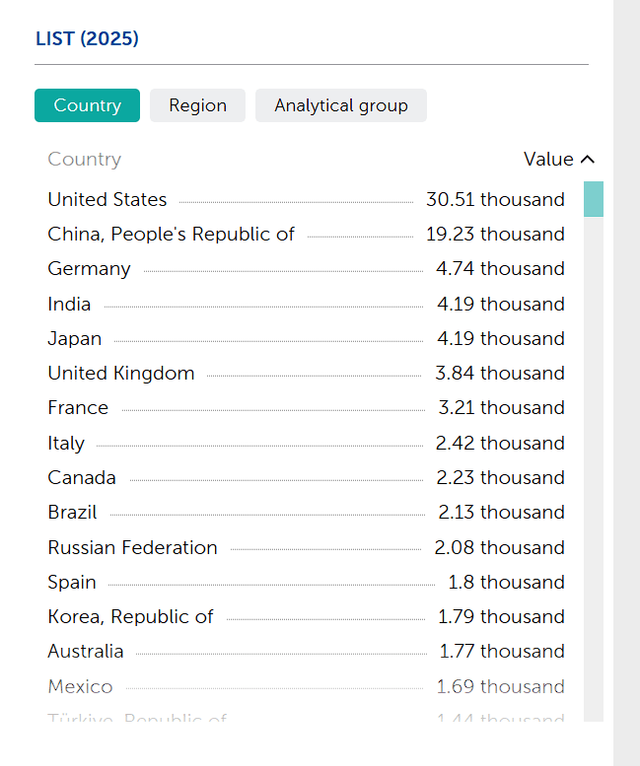This screenshot has height=766, width=640.
Task: Toggle sort order via Value chevron
Action: (587, 159)
